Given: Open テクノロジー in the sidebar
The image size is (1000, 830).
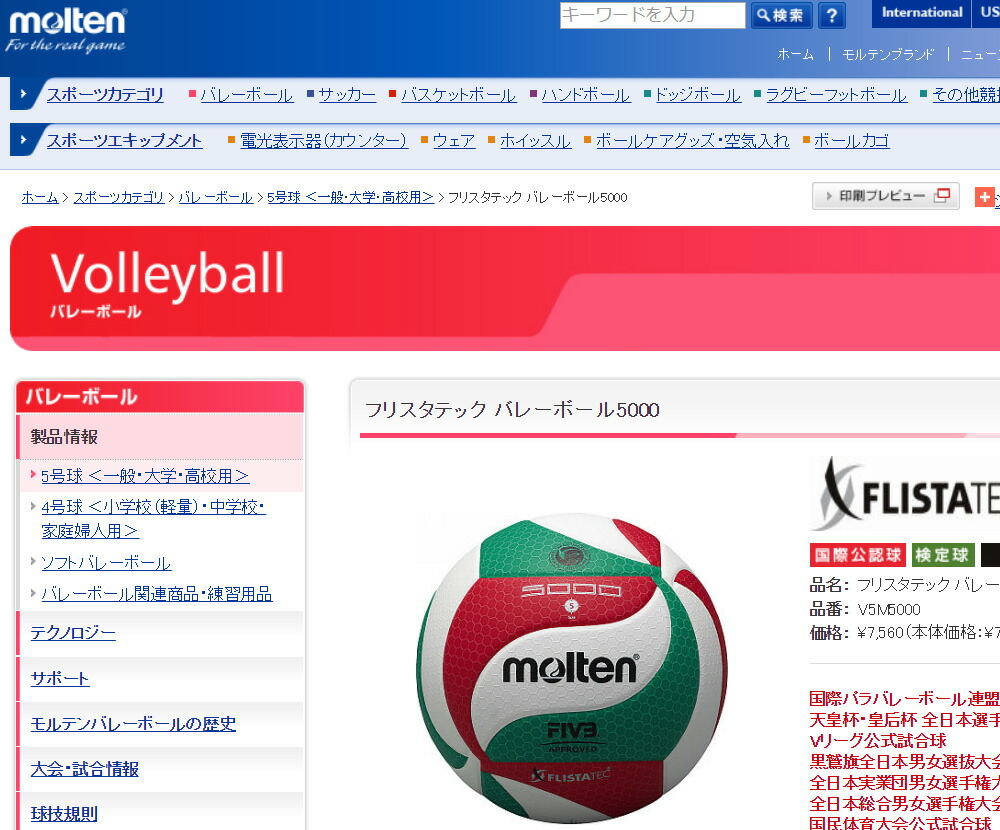Looking at the screenshot, I should point(73,633).
